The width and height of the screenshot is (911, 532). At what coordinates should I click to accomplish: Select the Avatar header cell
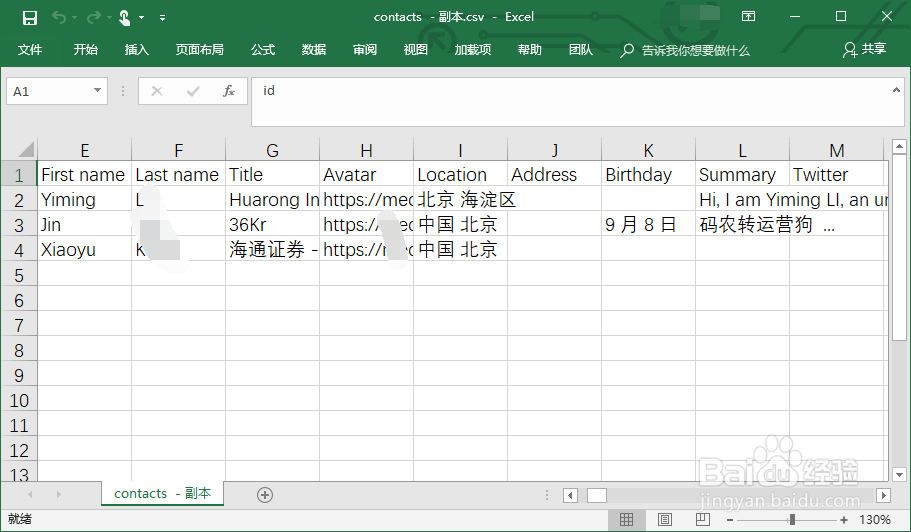pyautogui.click(x=367, y=174)
